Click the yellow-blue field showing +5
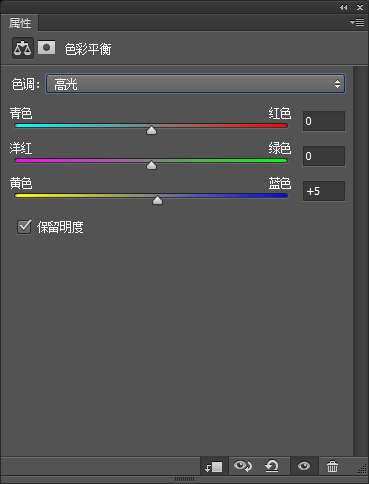The image size is (369, 484). tap(324, 191)
